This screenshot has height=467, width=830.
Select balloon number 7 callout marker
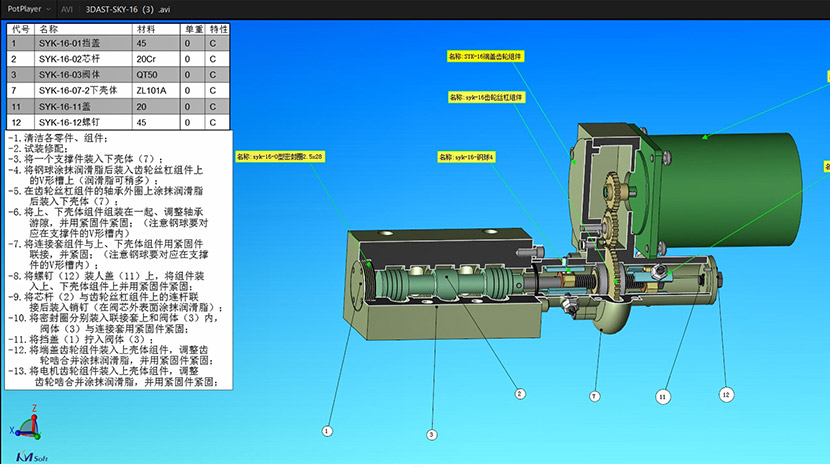(x=594, y=396)
